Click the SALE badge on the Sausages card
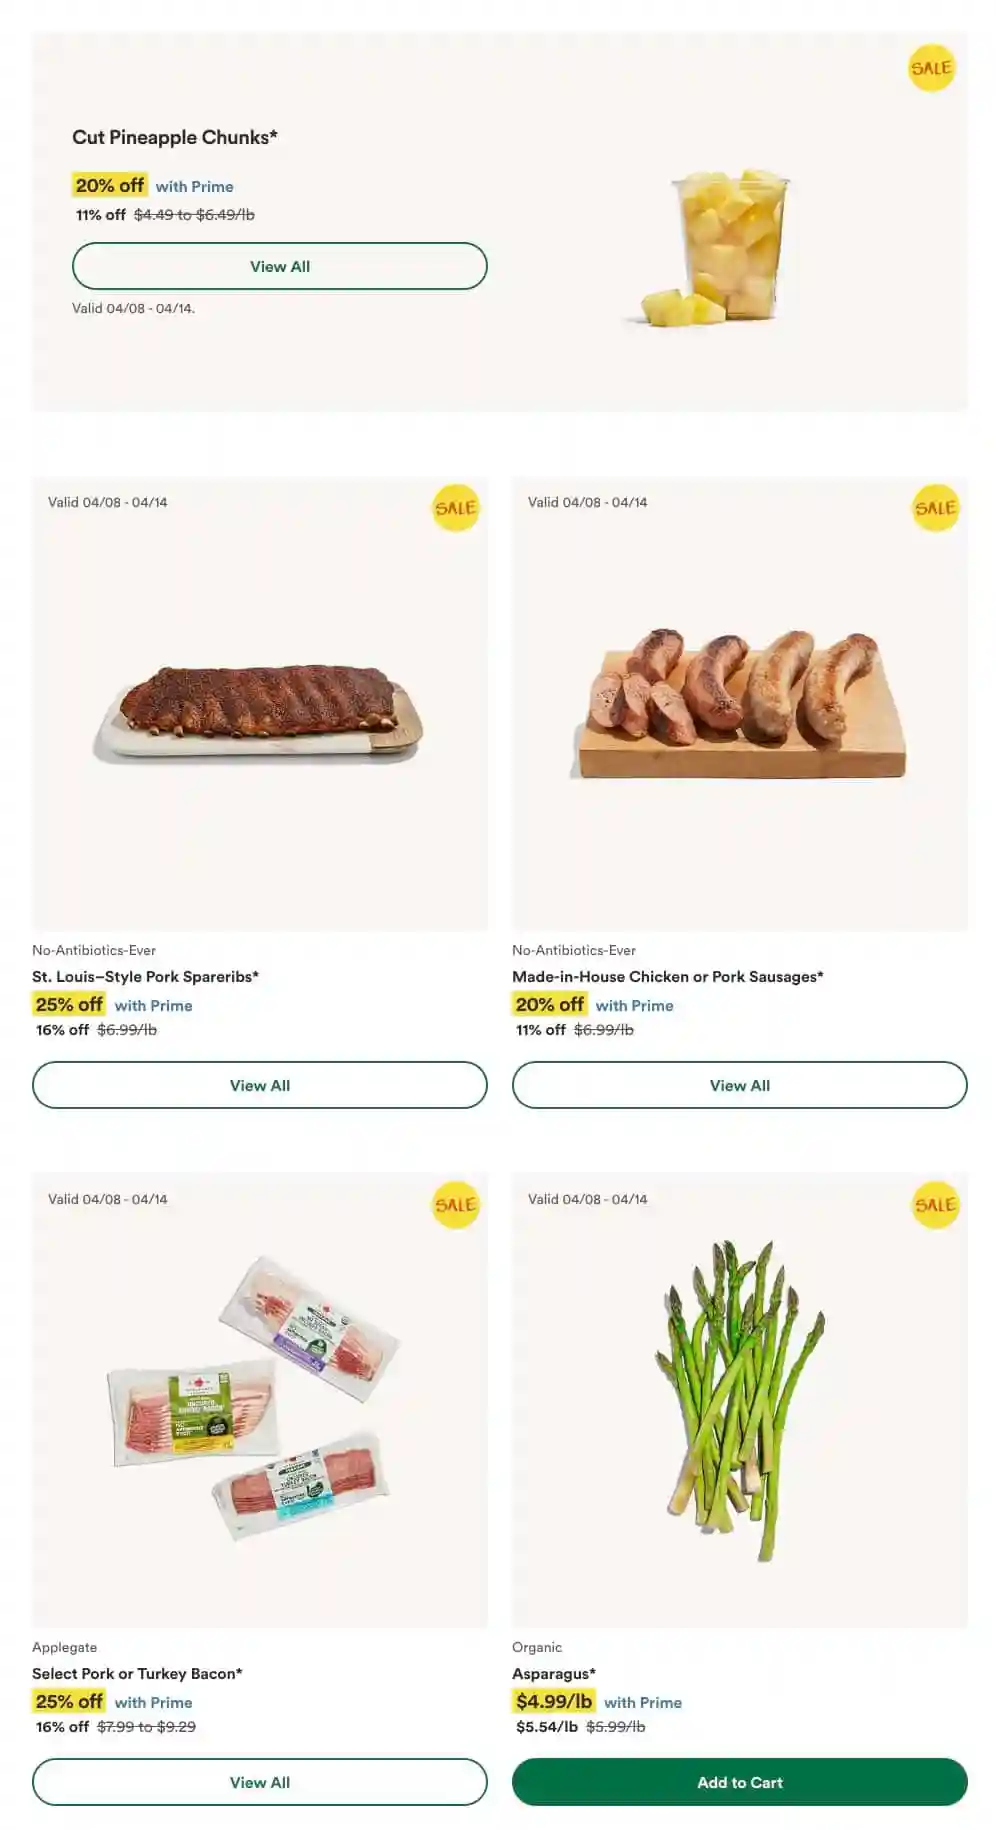 tap(935, 508)
